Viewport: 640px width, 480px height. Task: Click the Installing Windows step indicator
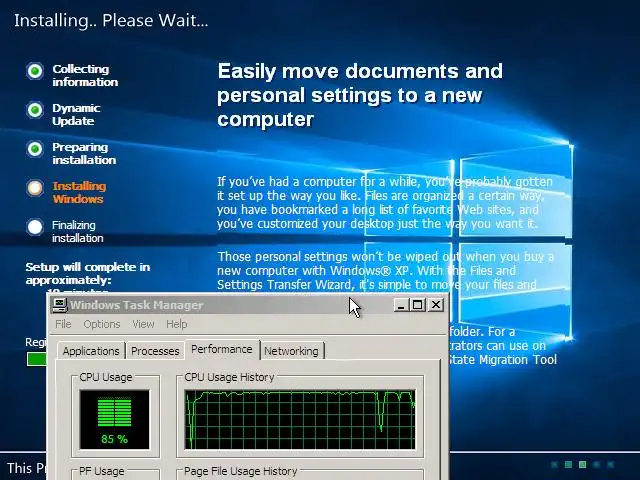pyautogui.click(x=35, y=188)
